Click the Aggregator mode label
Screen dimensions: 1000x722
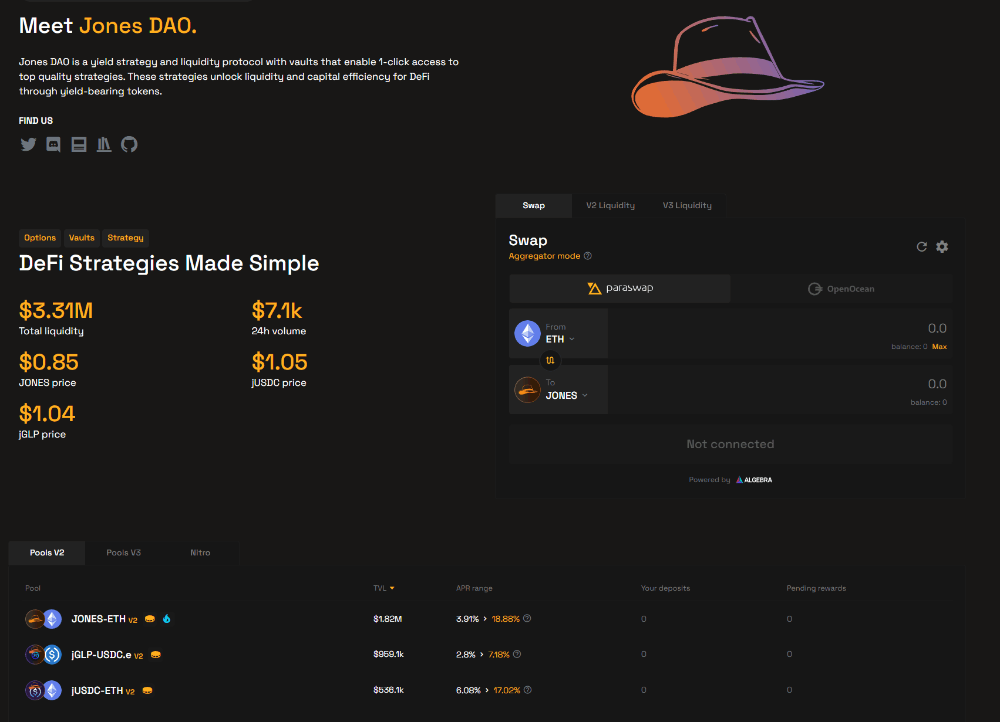tap(544, 256)
